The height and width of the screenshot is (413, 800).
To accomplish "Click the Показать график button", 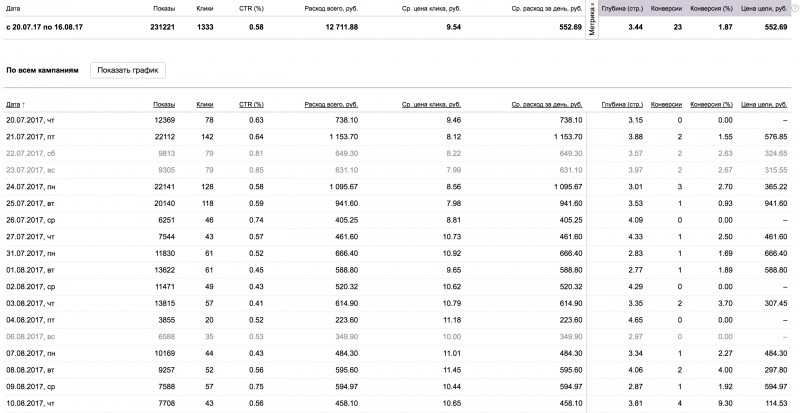I will point(127,71).
